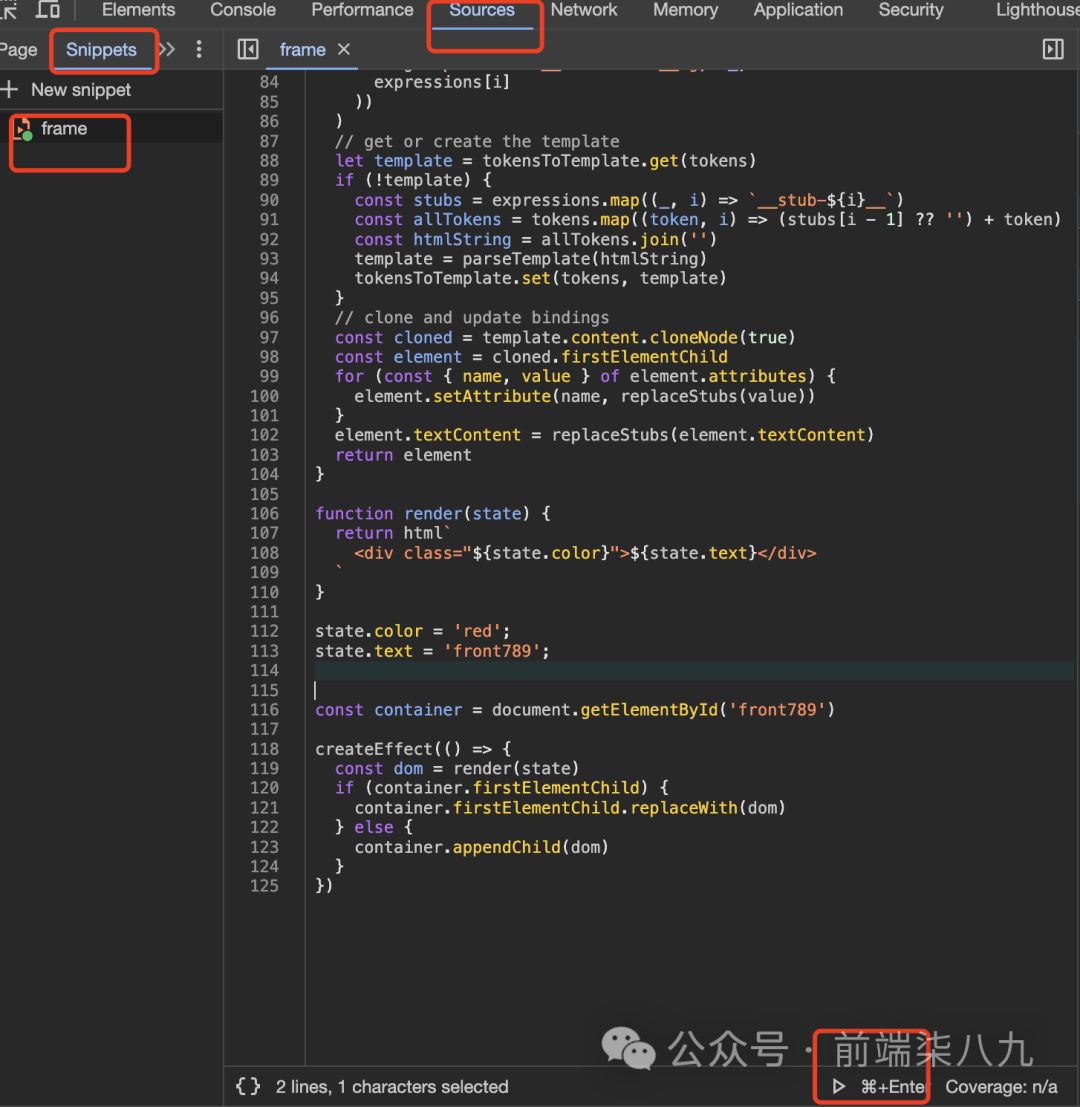Close the frame editor tab

tap(344, 50)
